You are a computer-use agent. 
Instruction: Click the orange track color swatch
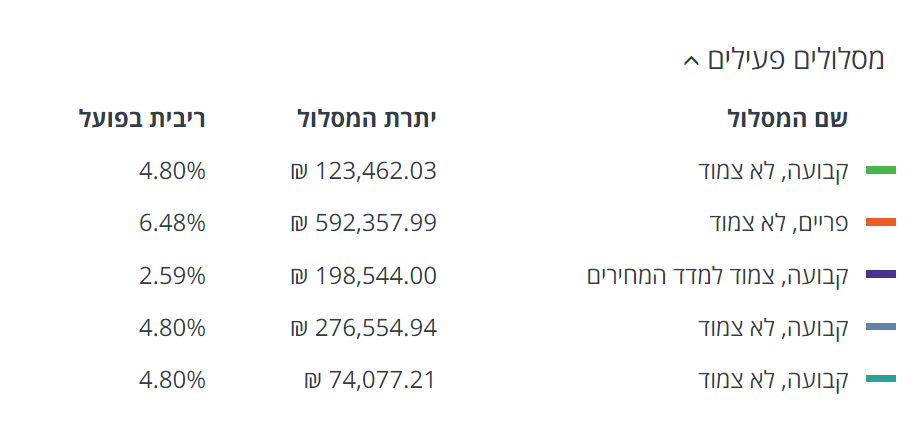pos(880,223)
